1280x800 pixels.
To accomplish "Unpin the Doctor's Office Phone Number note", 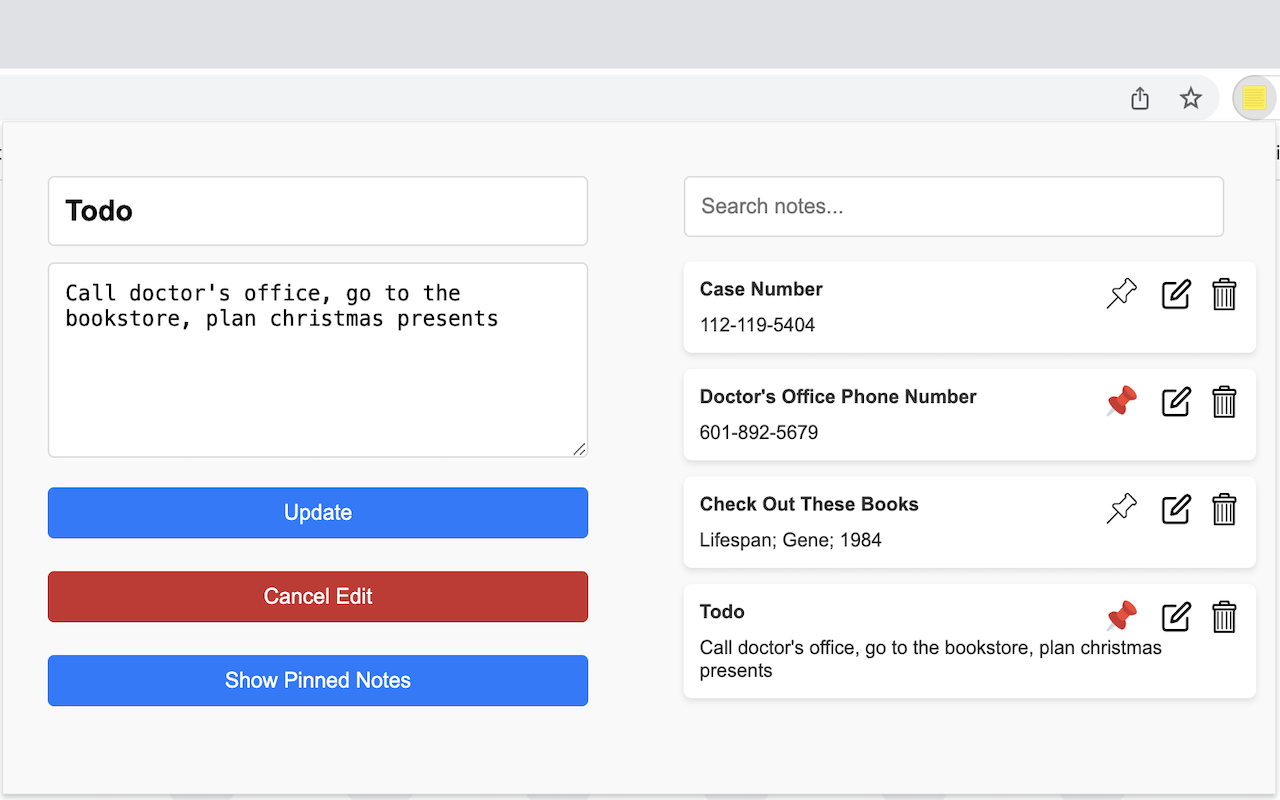I will (1122, 402).
